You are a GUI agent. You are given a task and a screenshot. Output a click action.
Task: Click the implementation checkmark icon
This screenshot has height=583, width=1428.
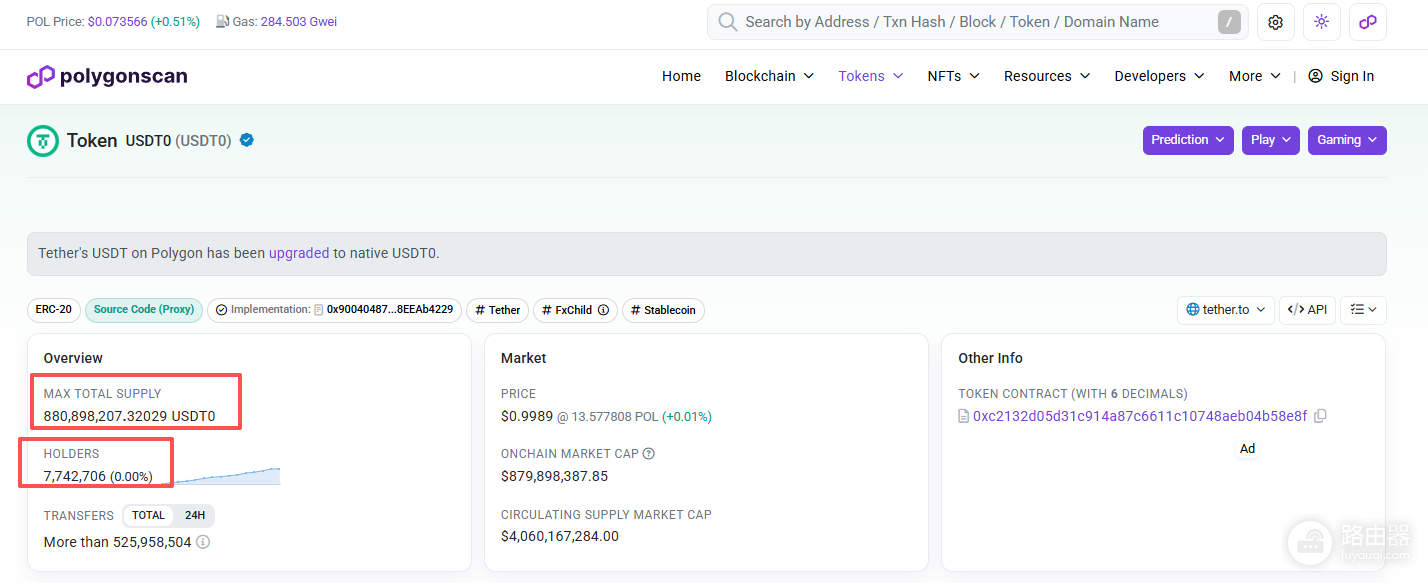click(x=221, y=310)
